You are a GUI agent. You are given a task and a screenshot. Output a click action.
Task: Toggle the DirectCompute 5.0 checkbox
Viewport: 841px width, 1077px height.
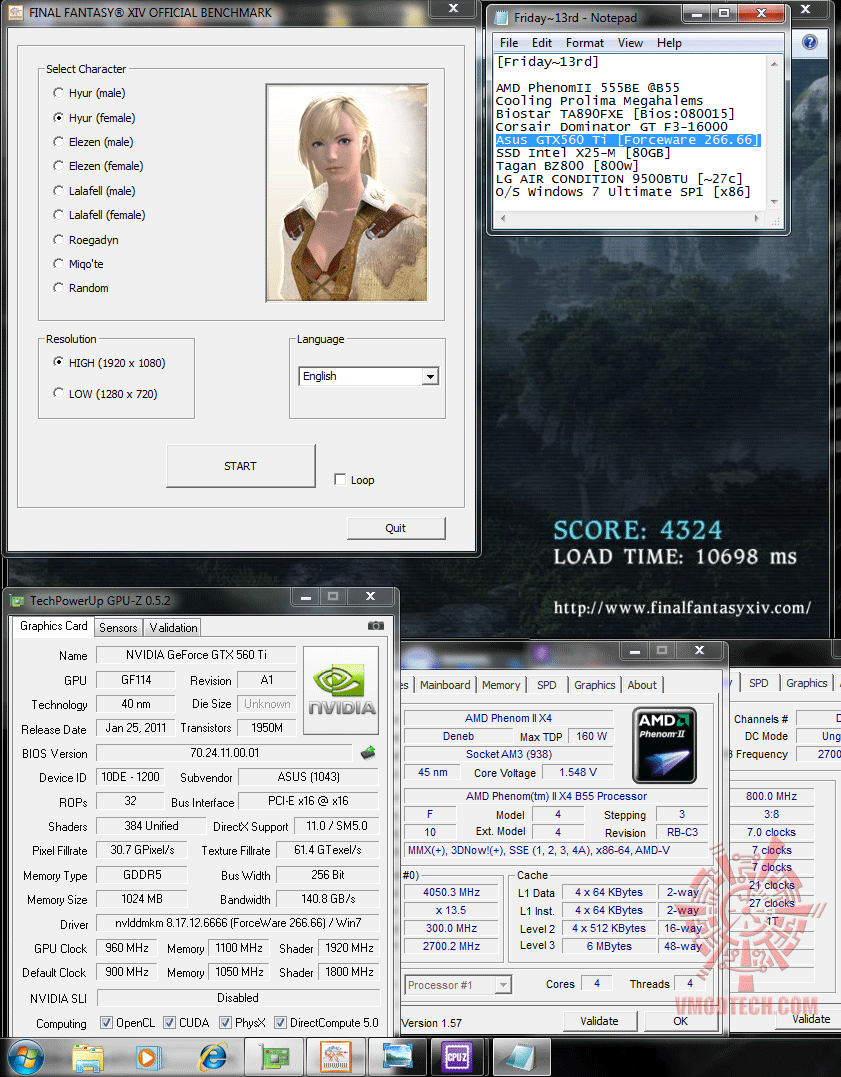coord(280,1022)
